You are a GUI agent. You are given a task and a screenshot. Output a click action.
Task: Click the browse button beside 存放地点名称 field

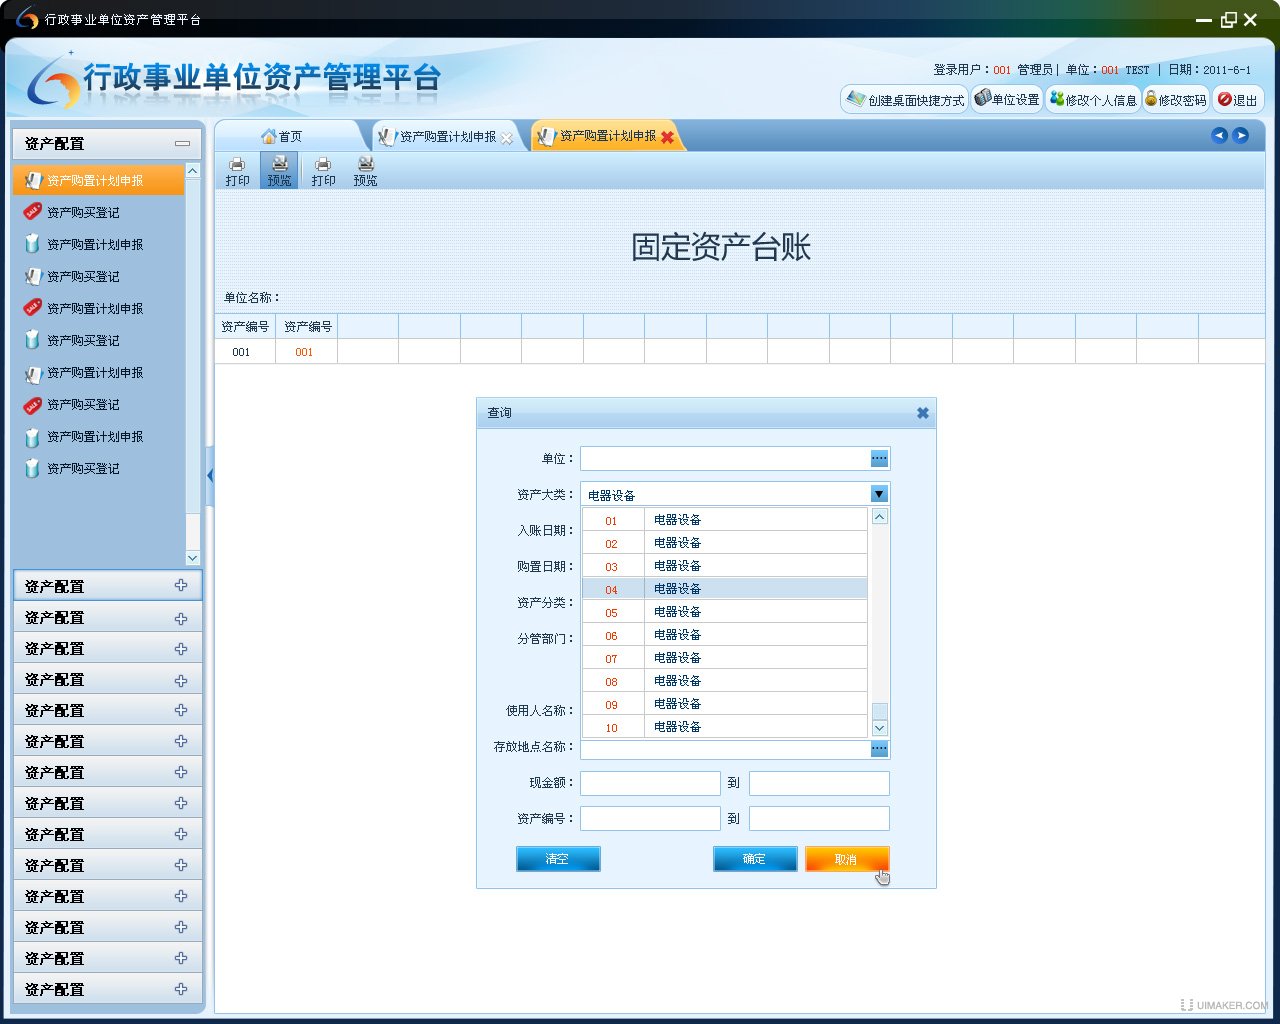pos(879,748)
